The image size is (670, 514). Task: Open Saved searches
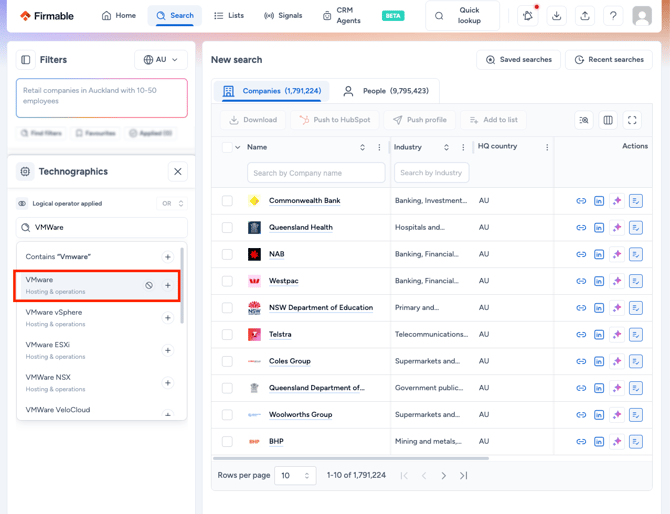coord(519,60)
